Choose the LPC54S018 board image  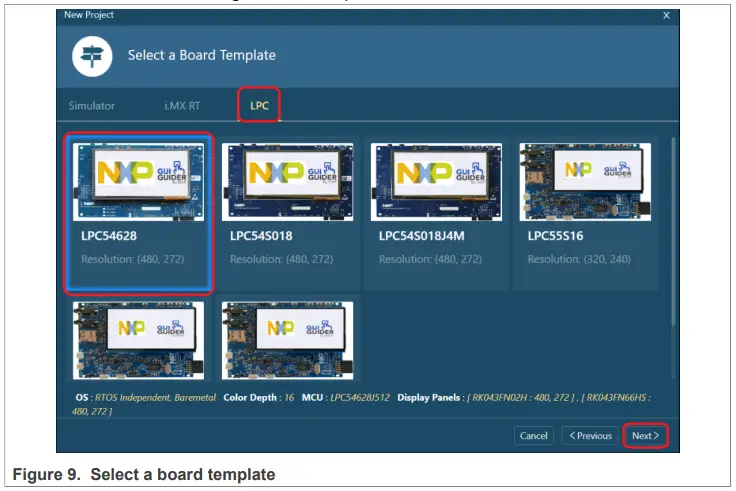click(x=287, y=182)
